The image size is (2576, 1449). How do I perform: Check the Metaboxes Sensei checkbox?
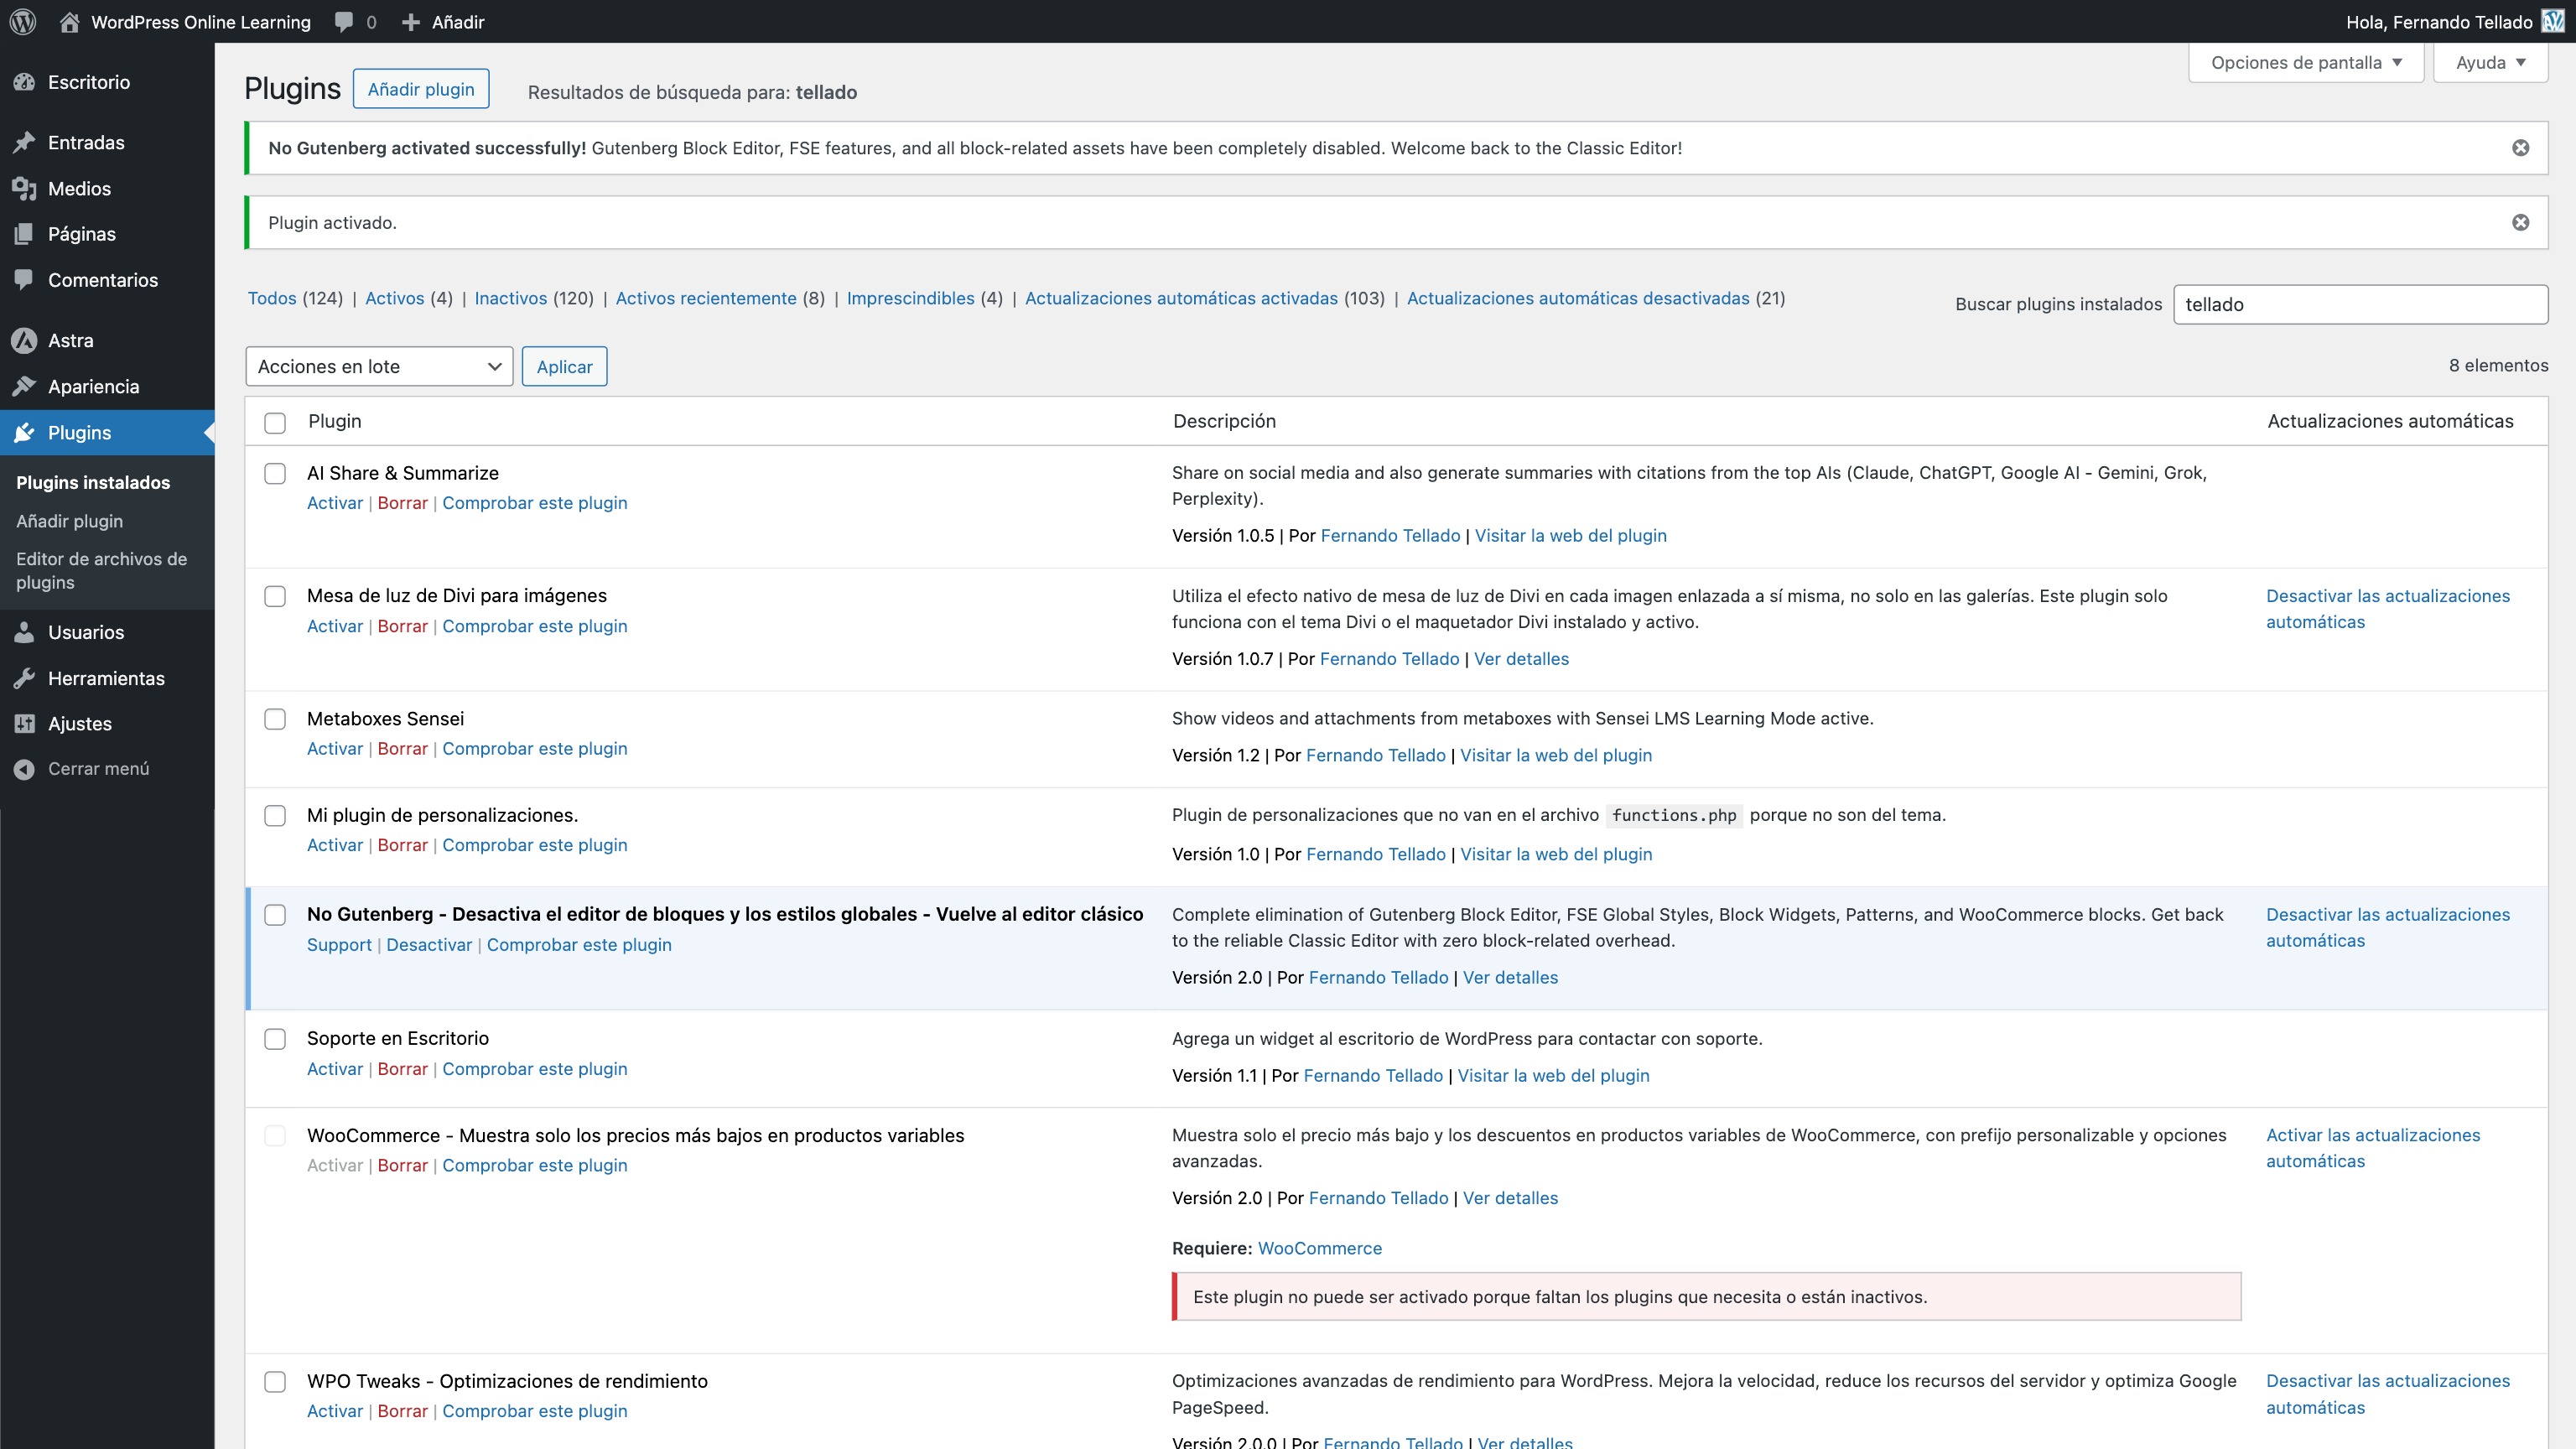[x=275, y=719]
